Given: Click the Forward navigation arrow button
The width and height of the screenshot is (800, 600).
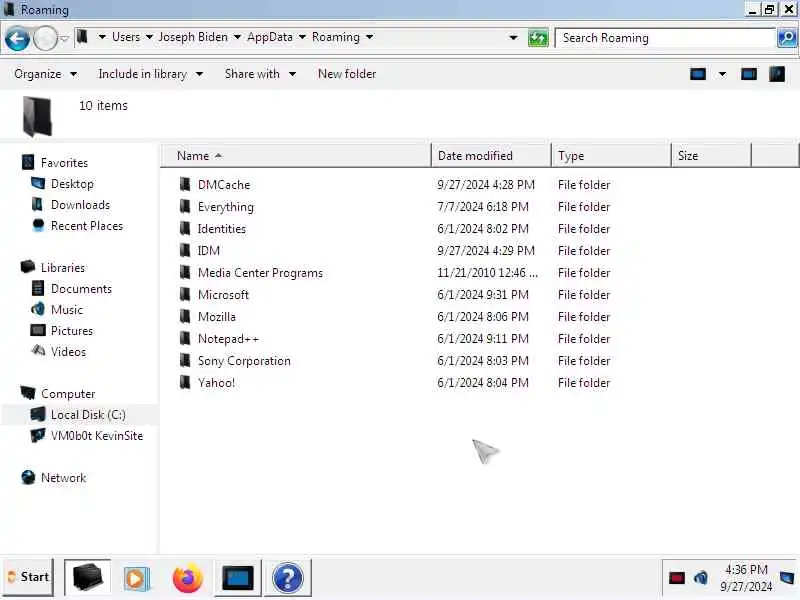Looking at the screenshot, I should pos(45,39).
